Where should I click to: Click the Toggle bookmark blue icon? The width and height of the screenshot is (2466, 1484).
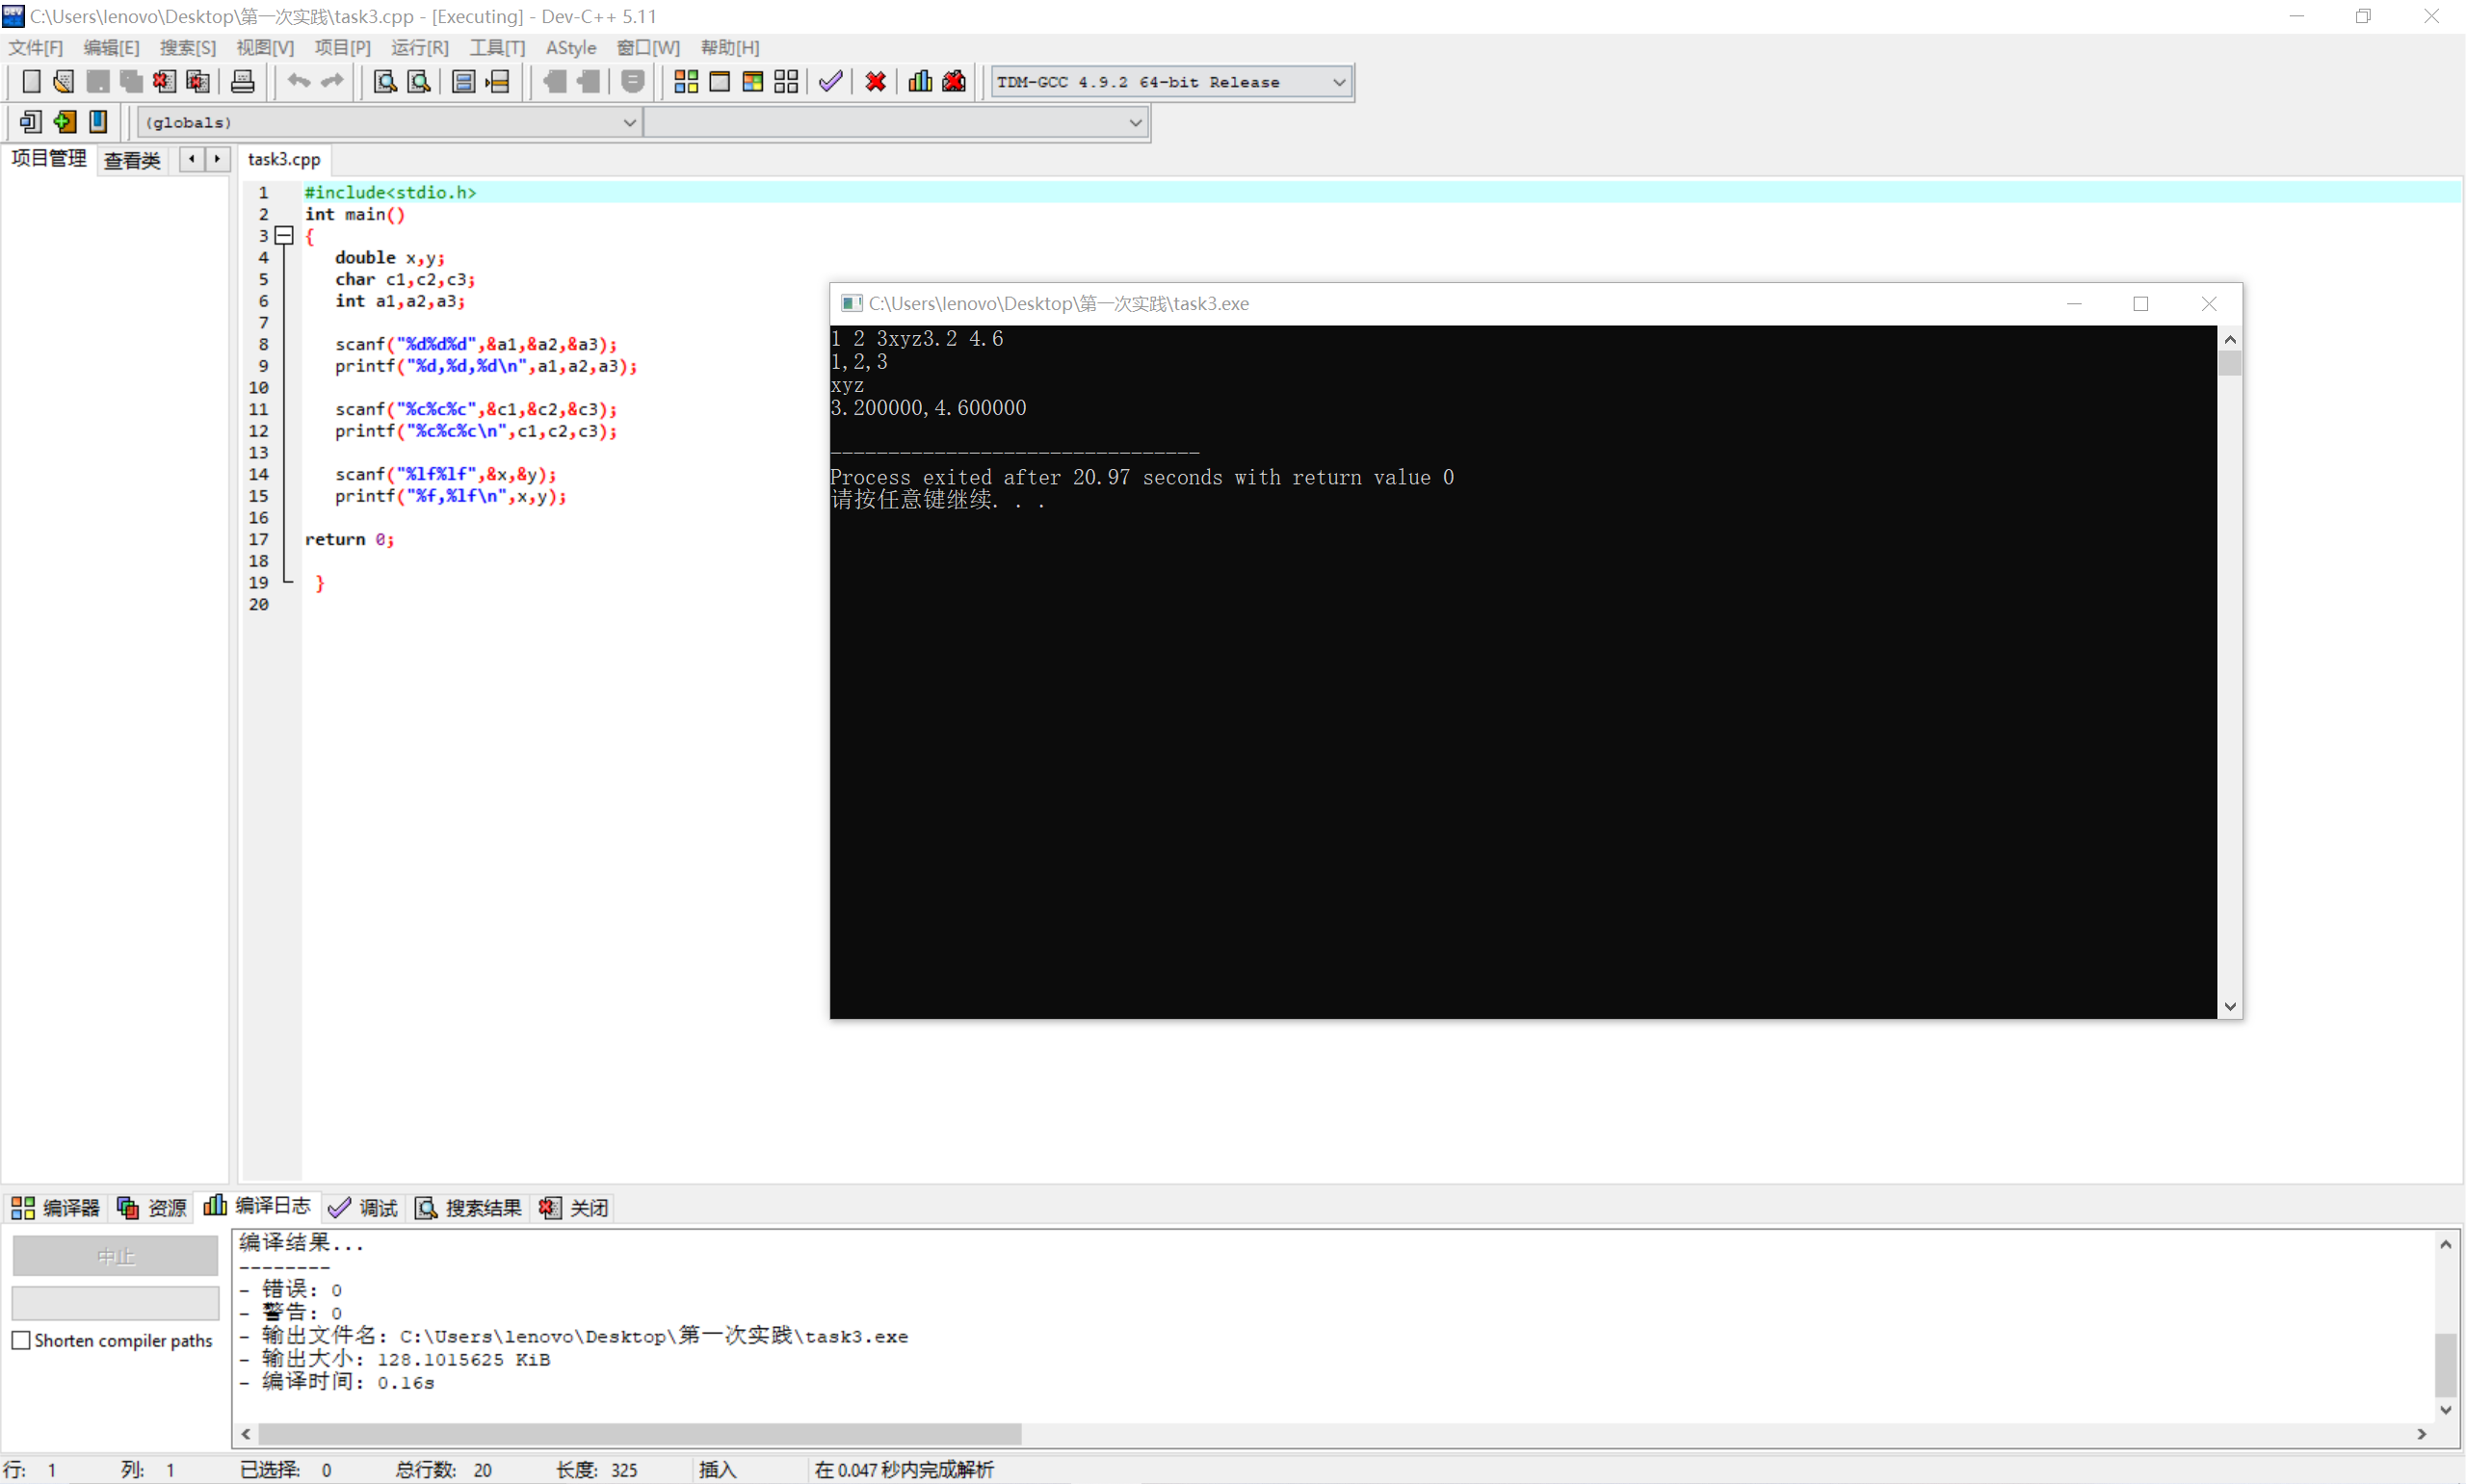pos(98,122)
